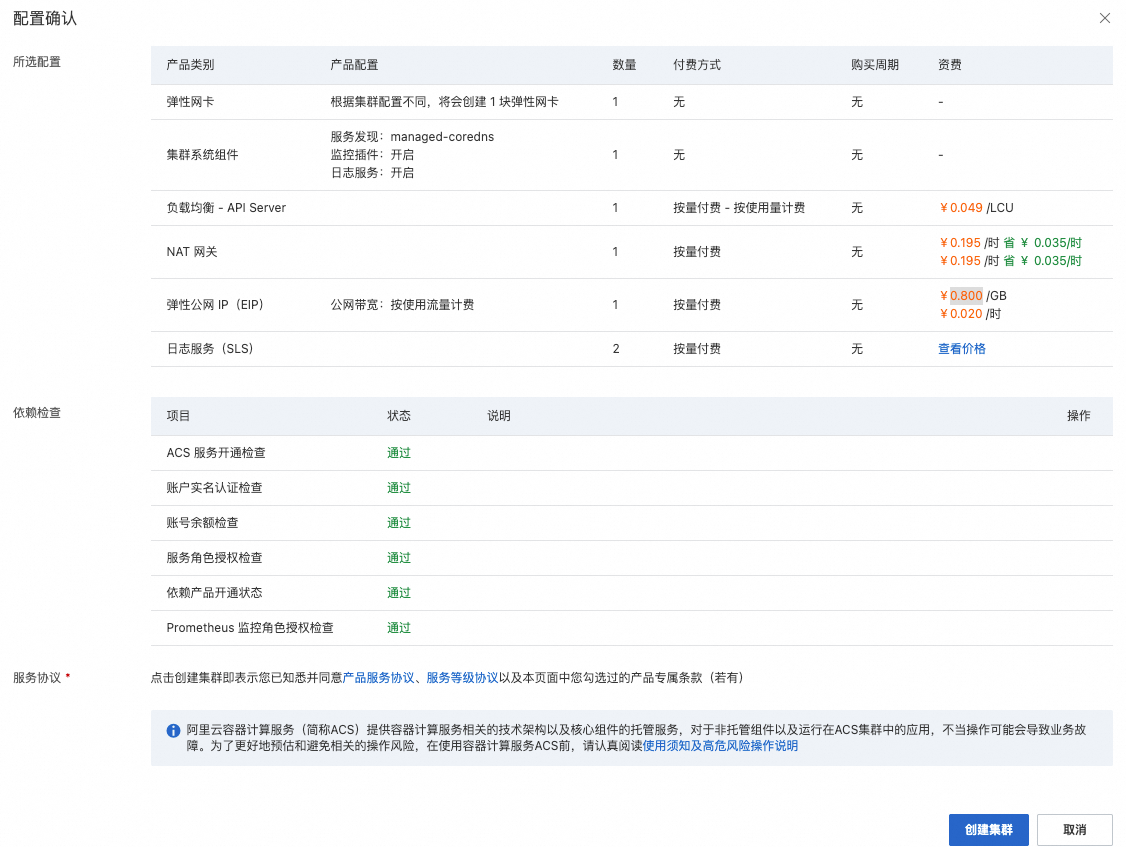Open the 产品服务协议 link
The image size is (1126, 847).
click(378, 677)
